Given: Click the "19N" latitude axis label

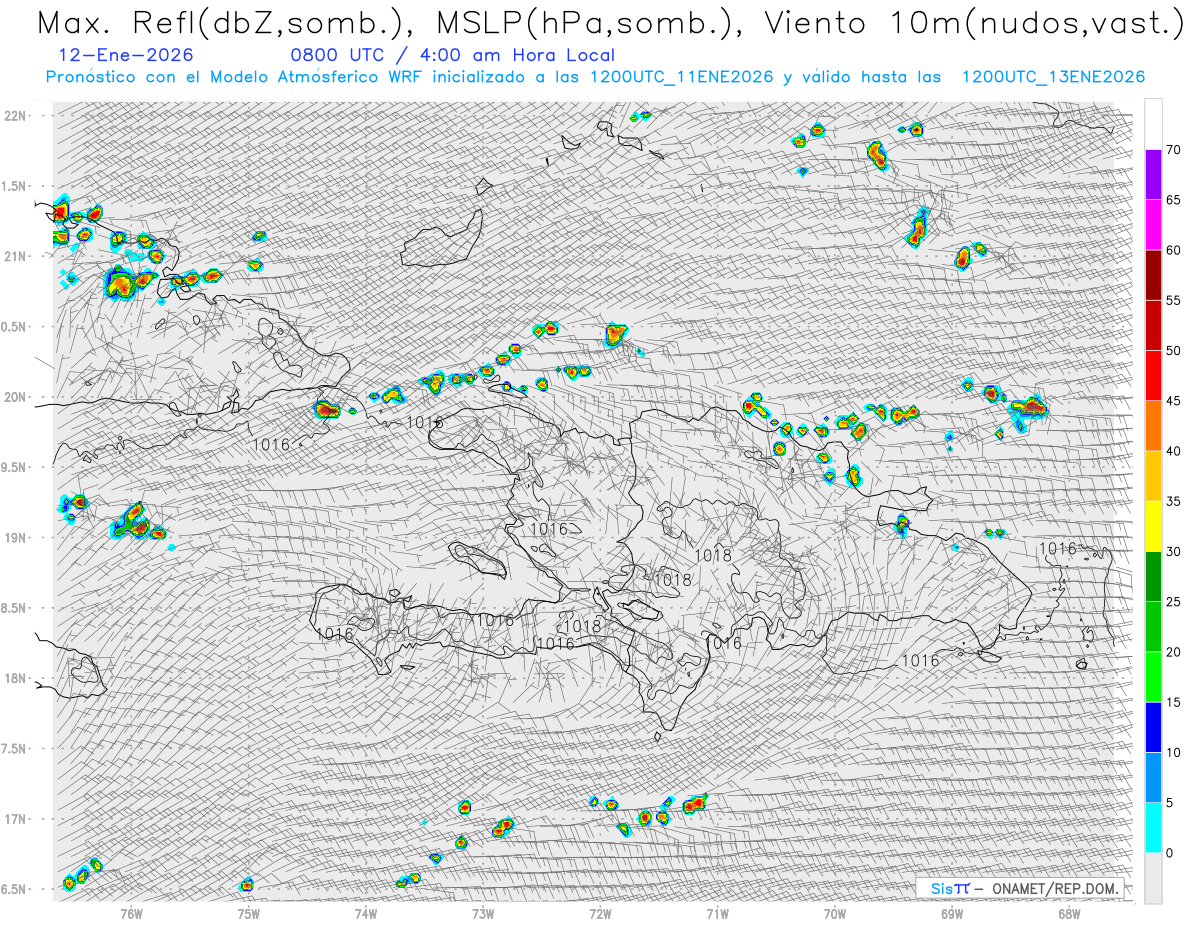Looking at the screenshot, I should [x=16, y=538].
